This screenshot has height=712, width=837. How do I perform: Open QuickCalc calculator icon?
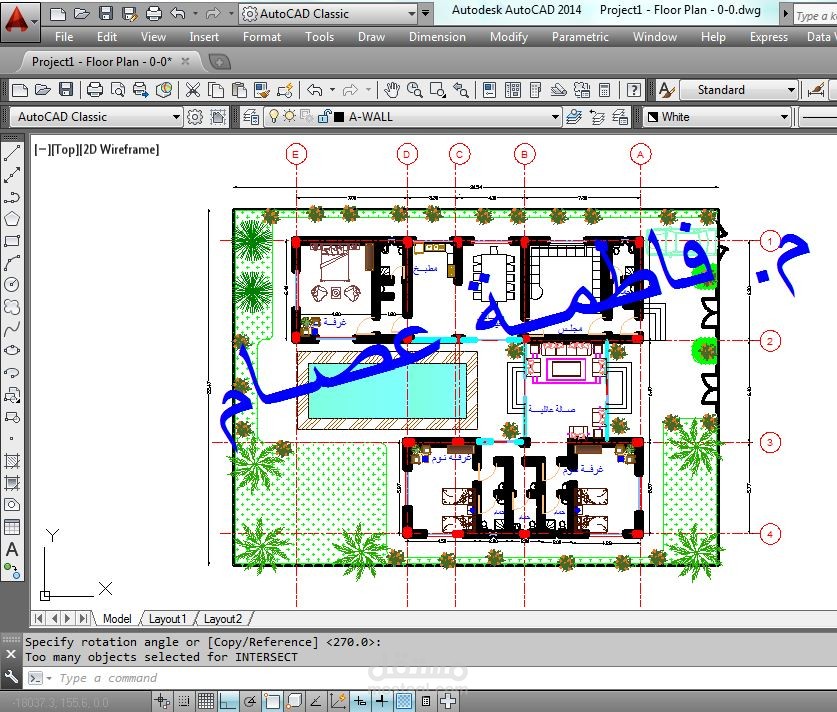point(604,90)
